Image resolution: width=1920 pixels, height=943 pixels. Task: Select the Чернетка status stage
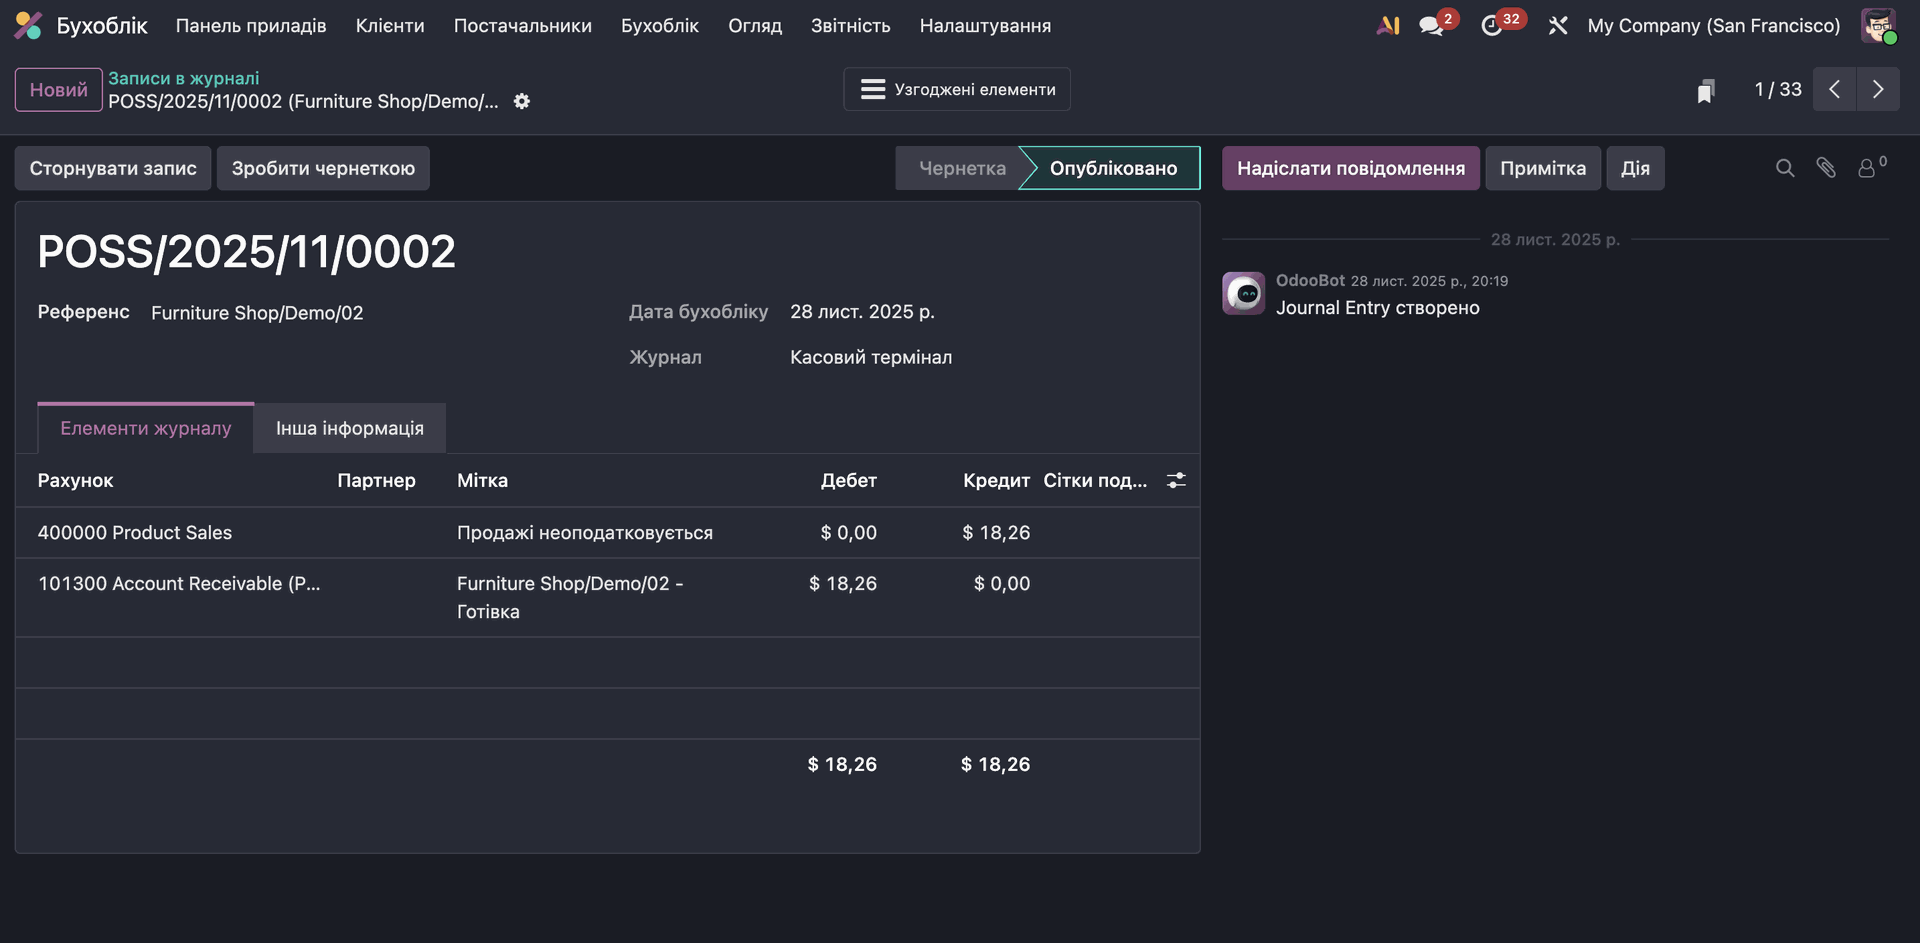961,169
